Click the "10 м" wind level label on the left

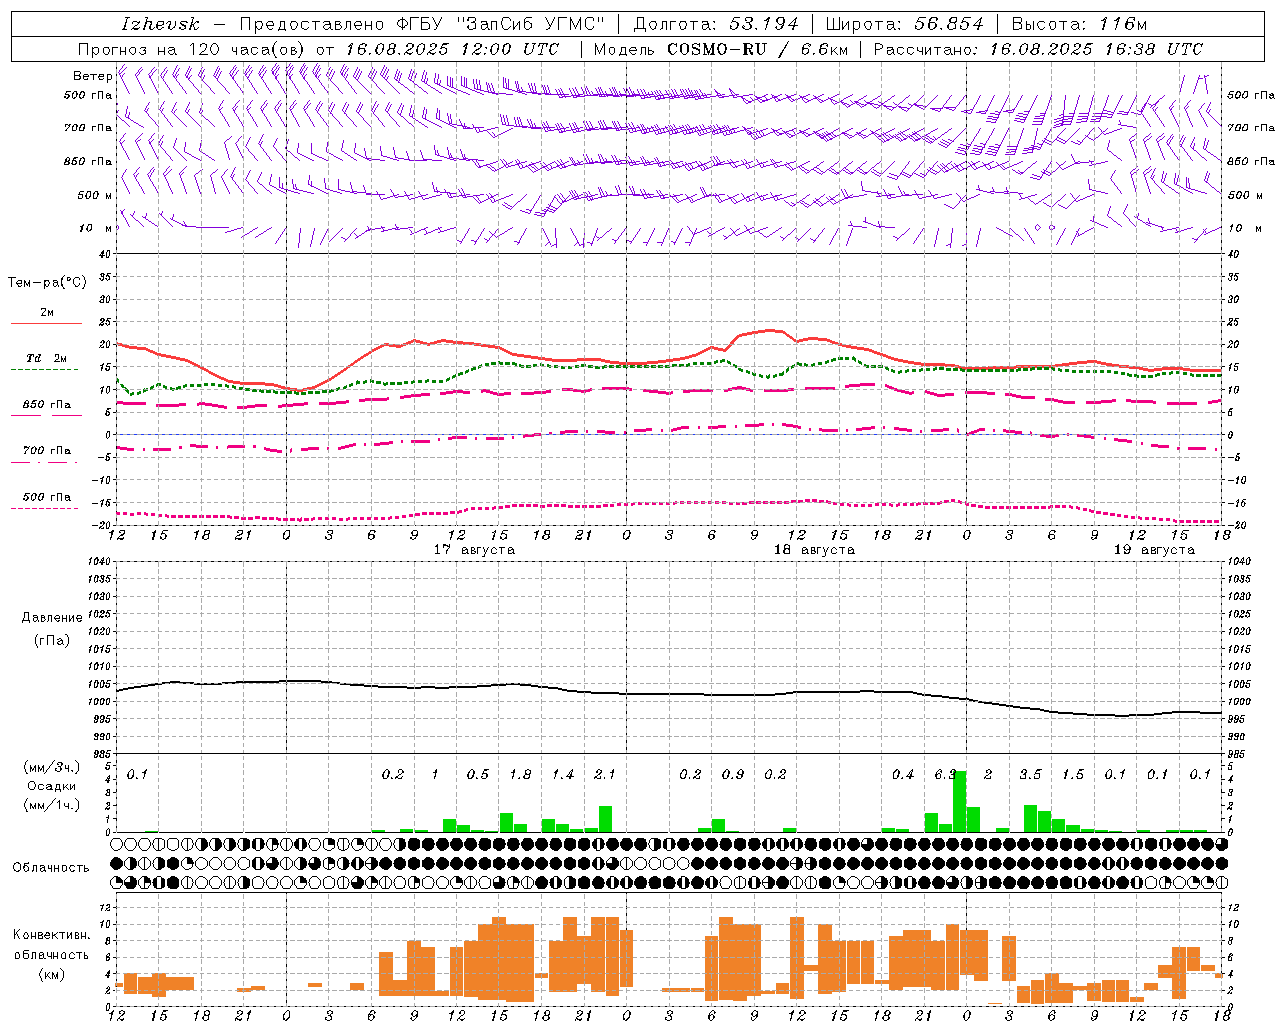(x=96, y=229)
